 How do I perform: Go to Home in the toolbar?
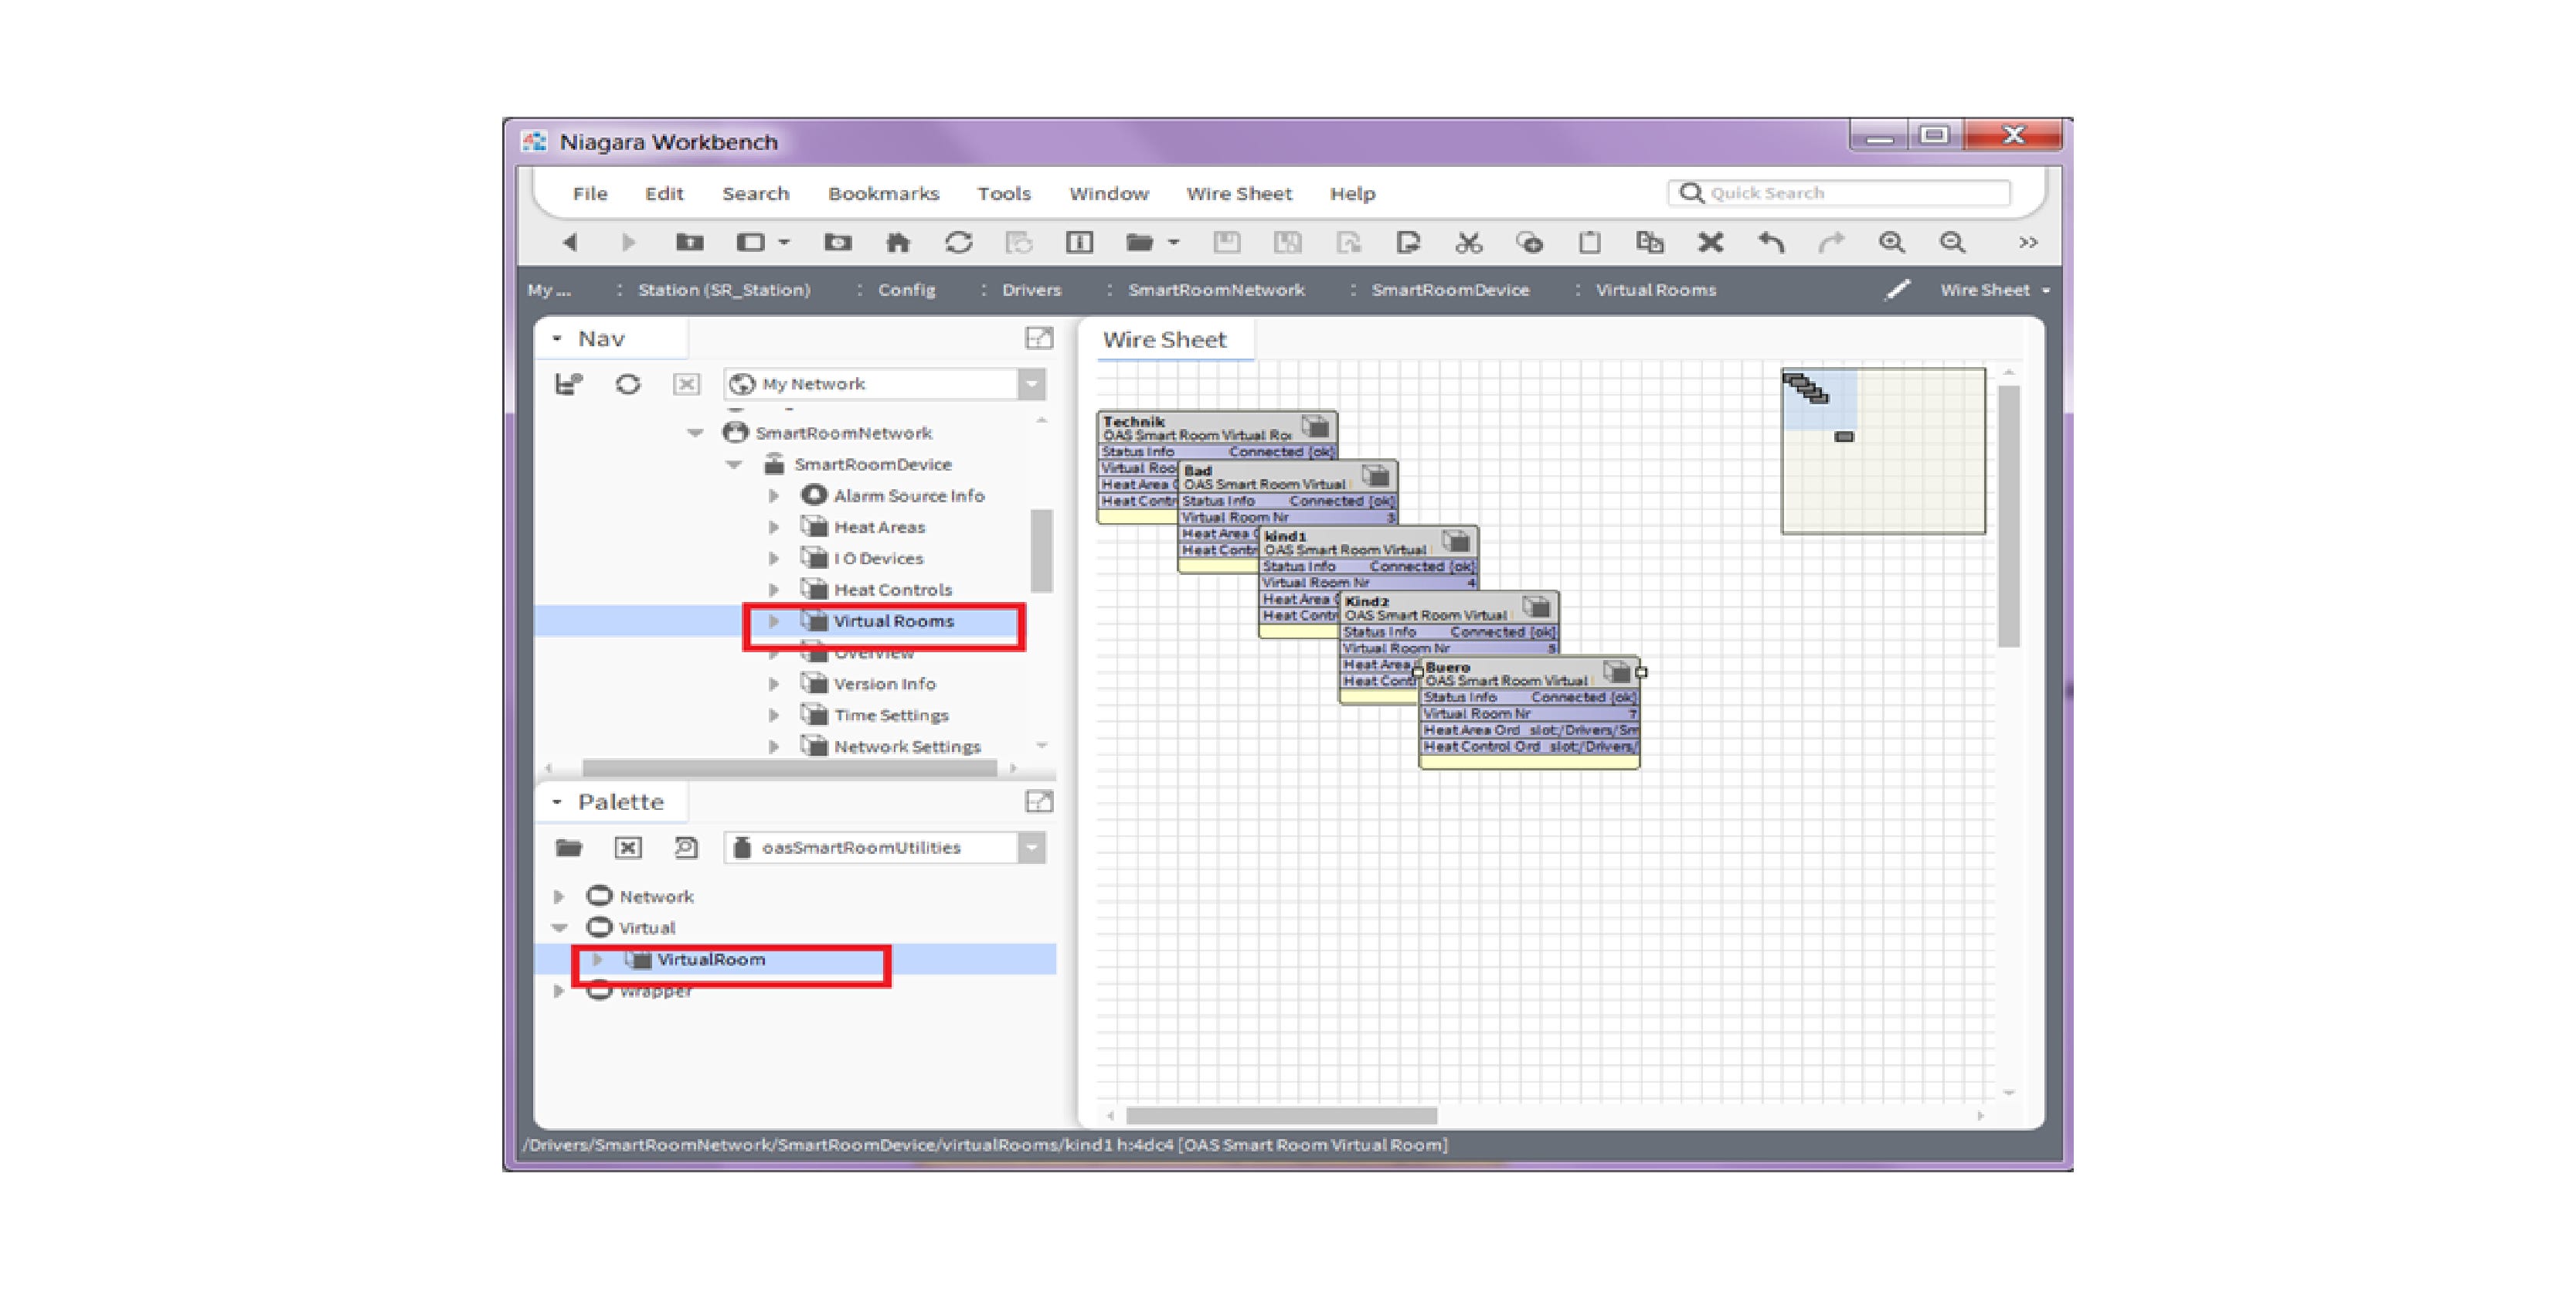pos(898,242)
